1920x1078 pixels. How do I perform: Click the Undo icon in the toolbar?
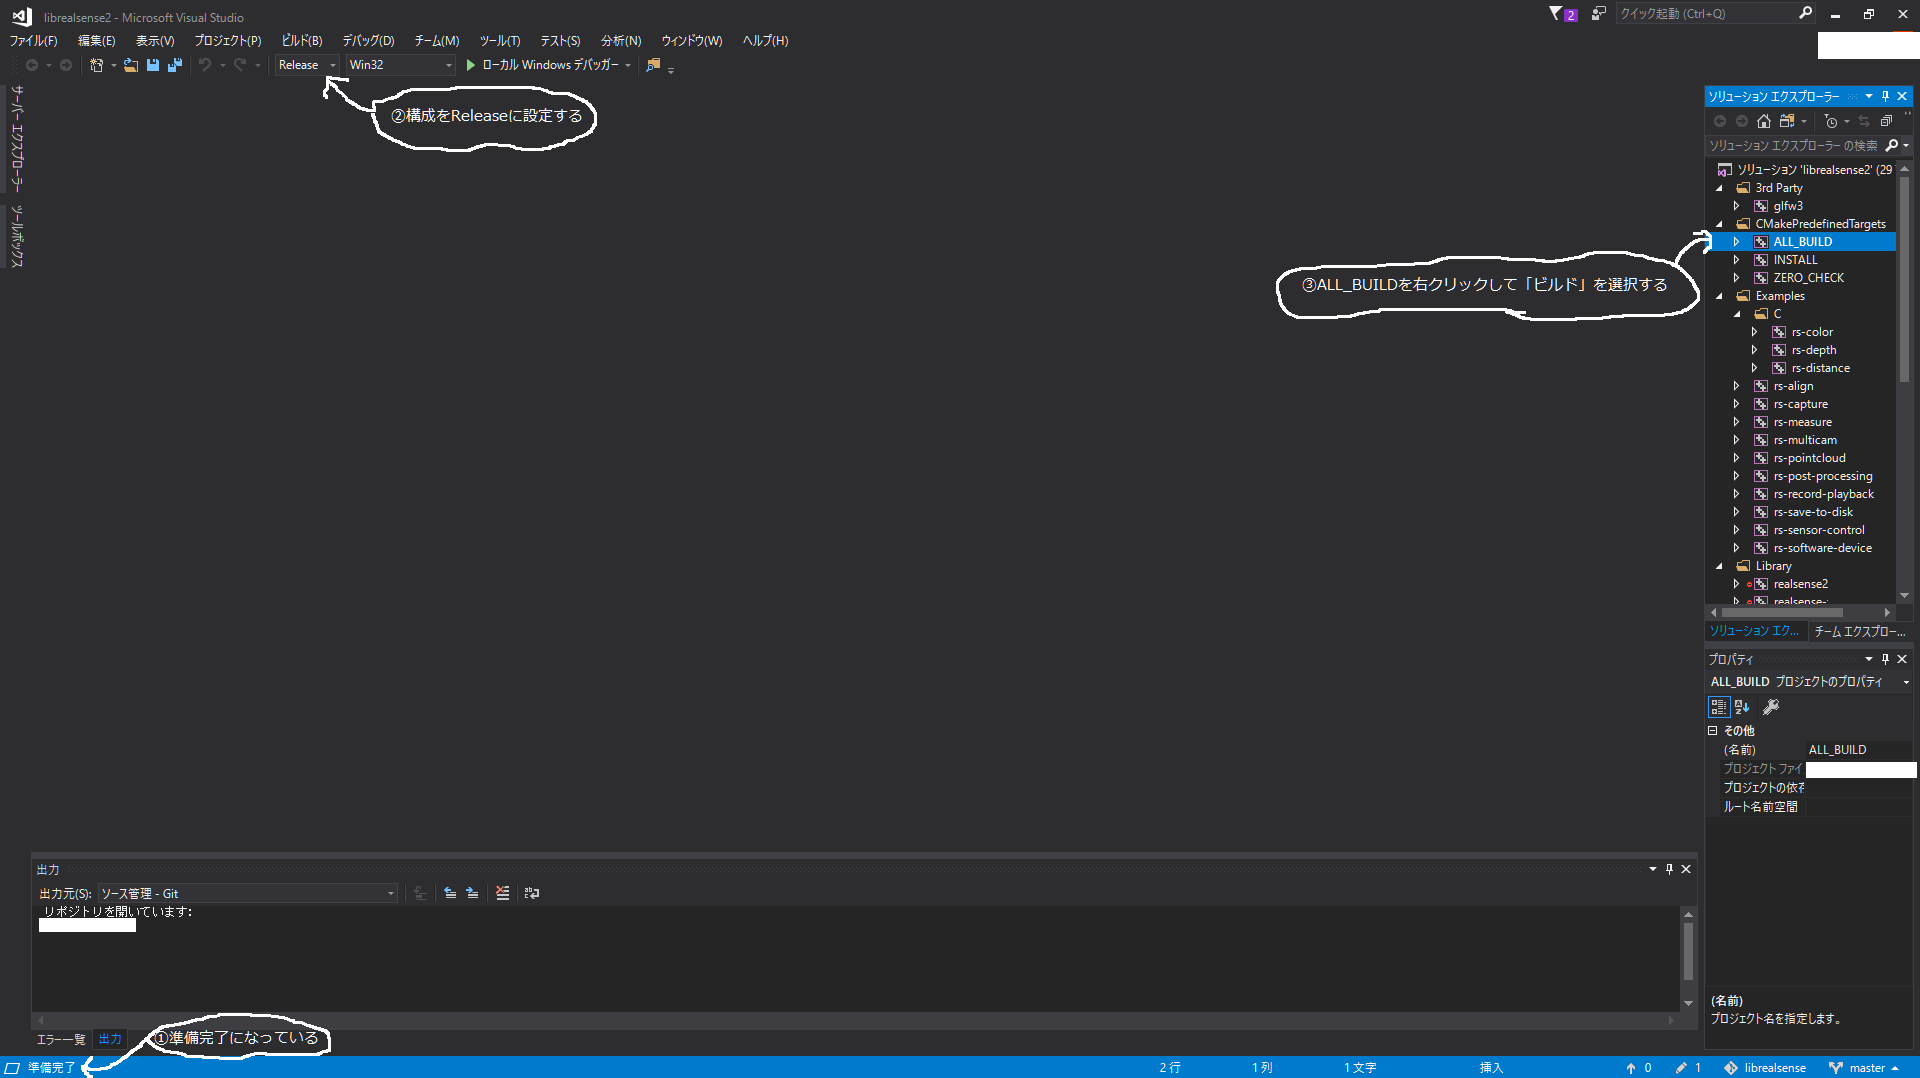(204, 65)
